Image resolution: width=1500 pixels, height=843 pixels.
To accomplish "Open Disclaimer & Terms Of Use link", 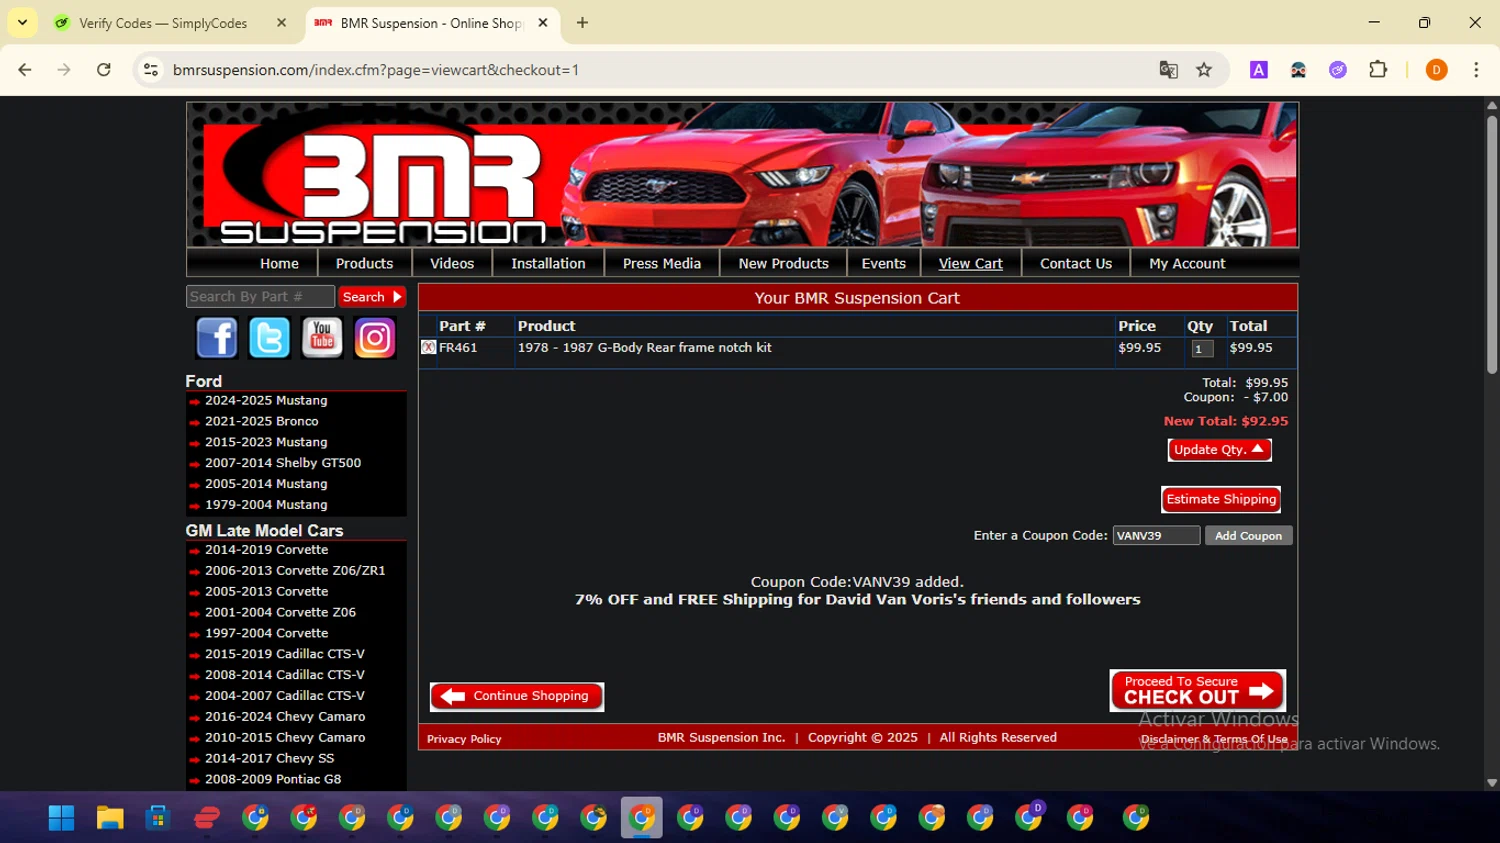I will (1214, 739).
